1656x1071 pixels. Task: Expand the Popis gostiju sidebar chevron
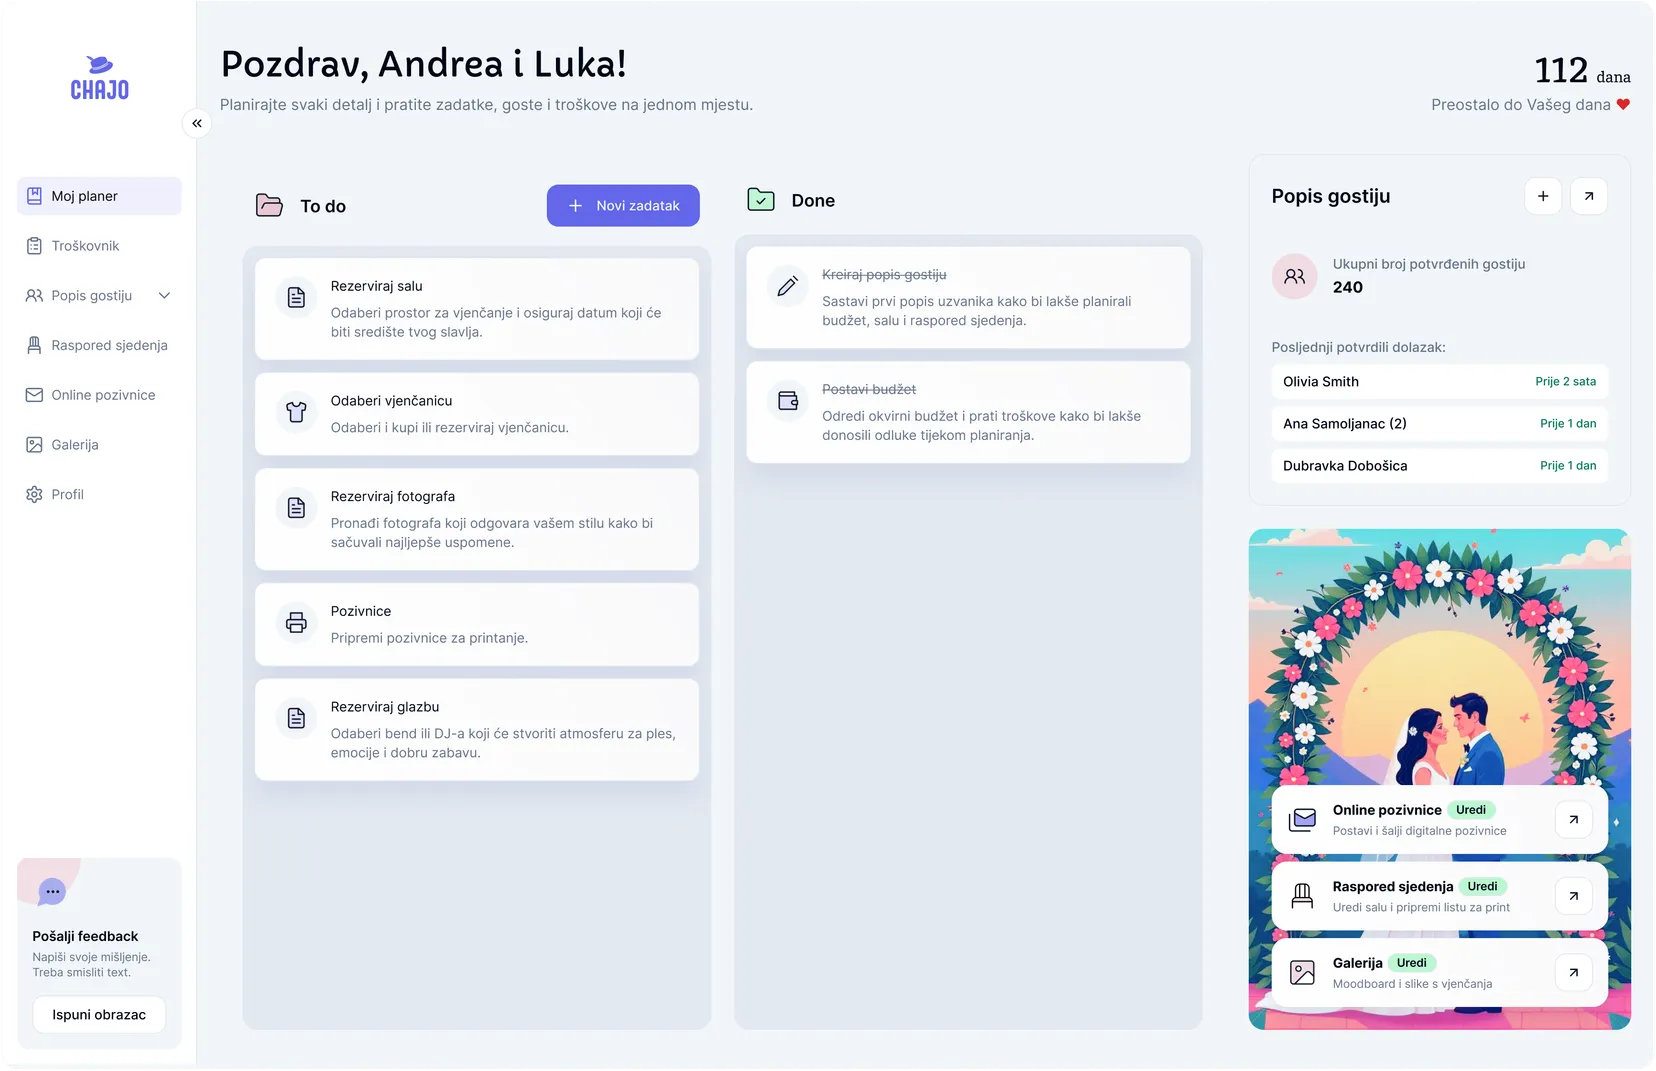(165, 296)
